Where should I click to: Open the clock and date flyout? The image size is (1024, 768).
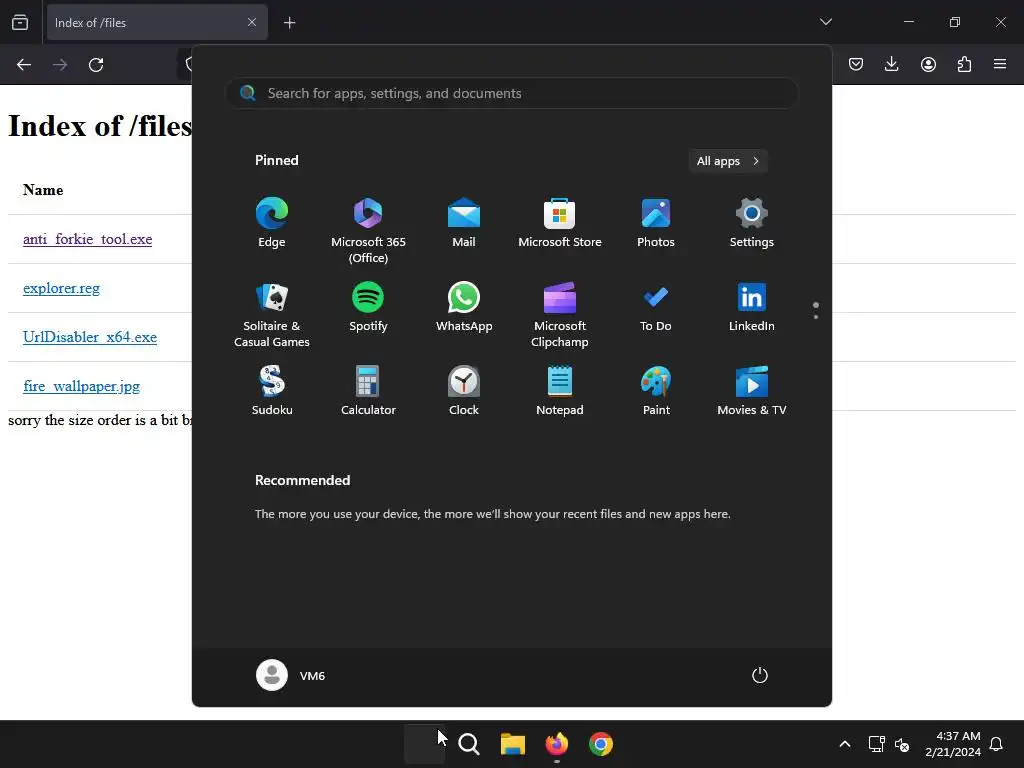pos(952,744)
